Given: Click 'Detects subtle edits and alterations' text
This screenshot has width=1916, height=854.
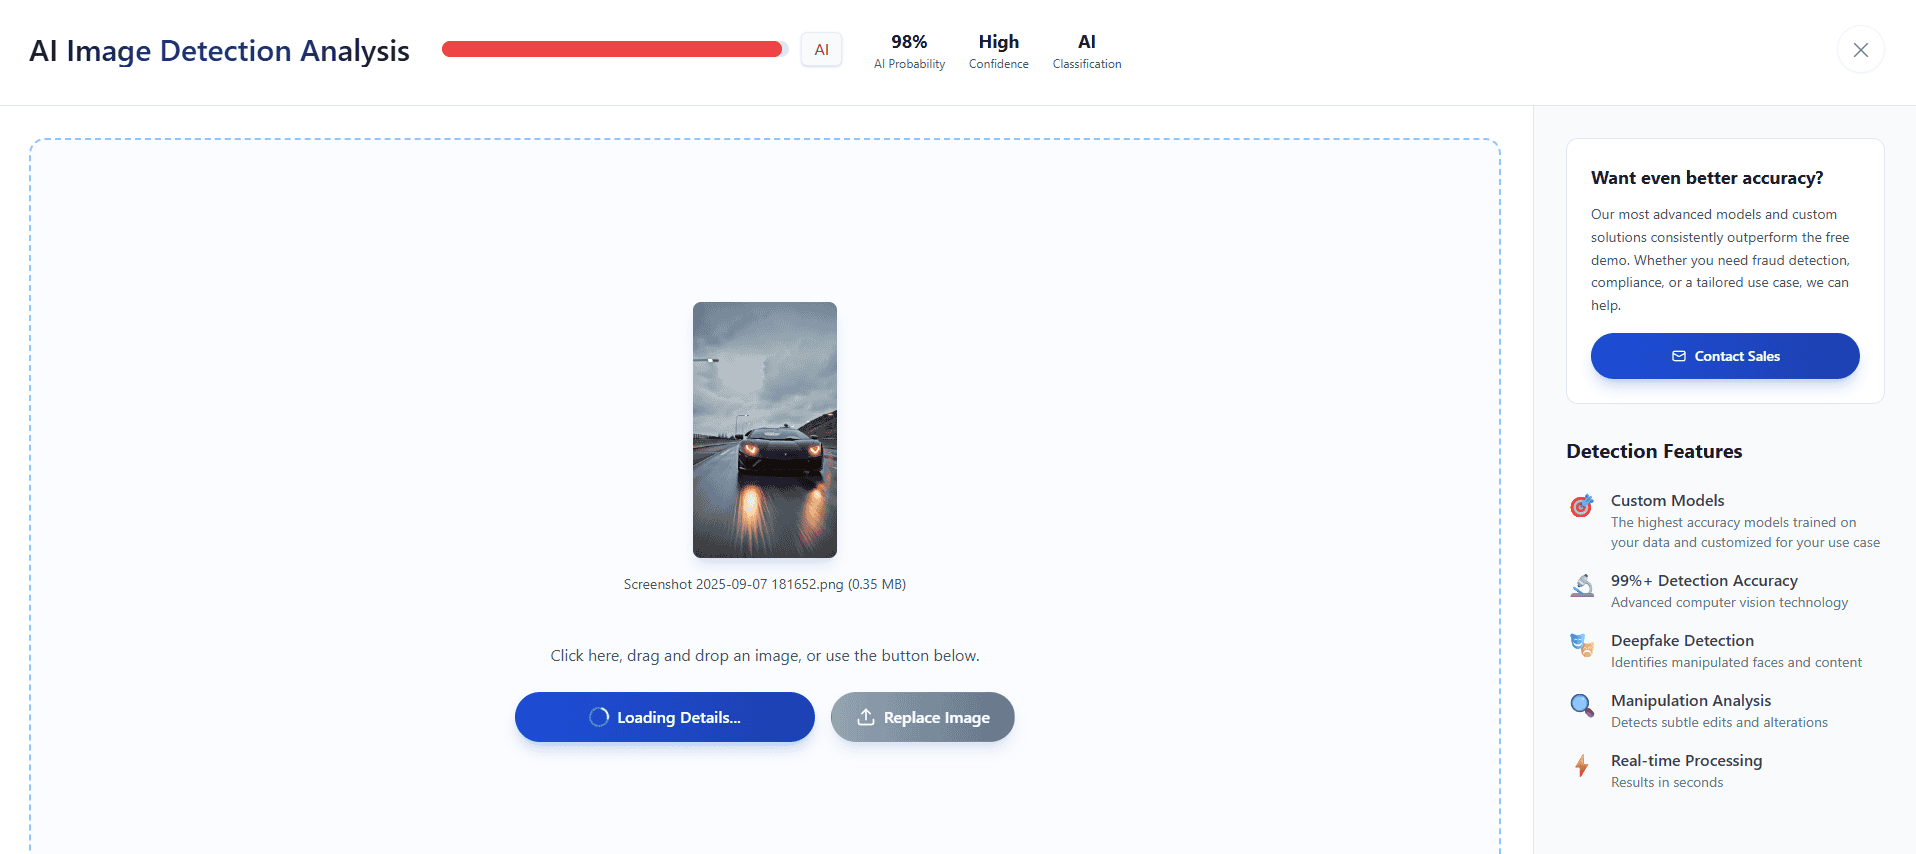Looking at the screenshot, I should (x=1719, y=722).
